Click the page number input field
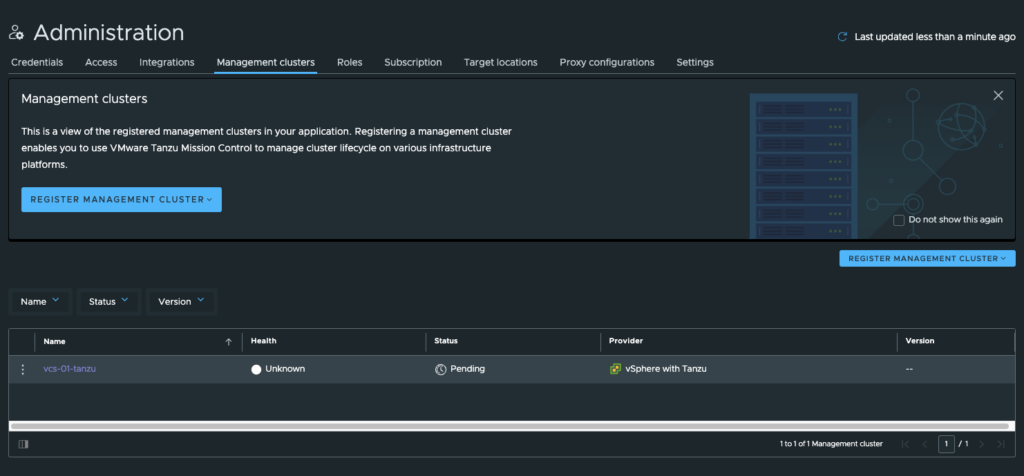This screenshot has width=1024, height=476. coord(946,444)
